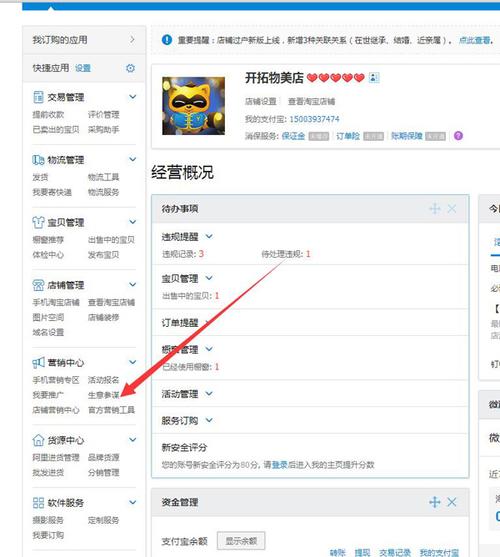The height and width of the screenshot is (557, 500).
Task: Click the move icon on 待办事项 panel
Action: (435, 209)
